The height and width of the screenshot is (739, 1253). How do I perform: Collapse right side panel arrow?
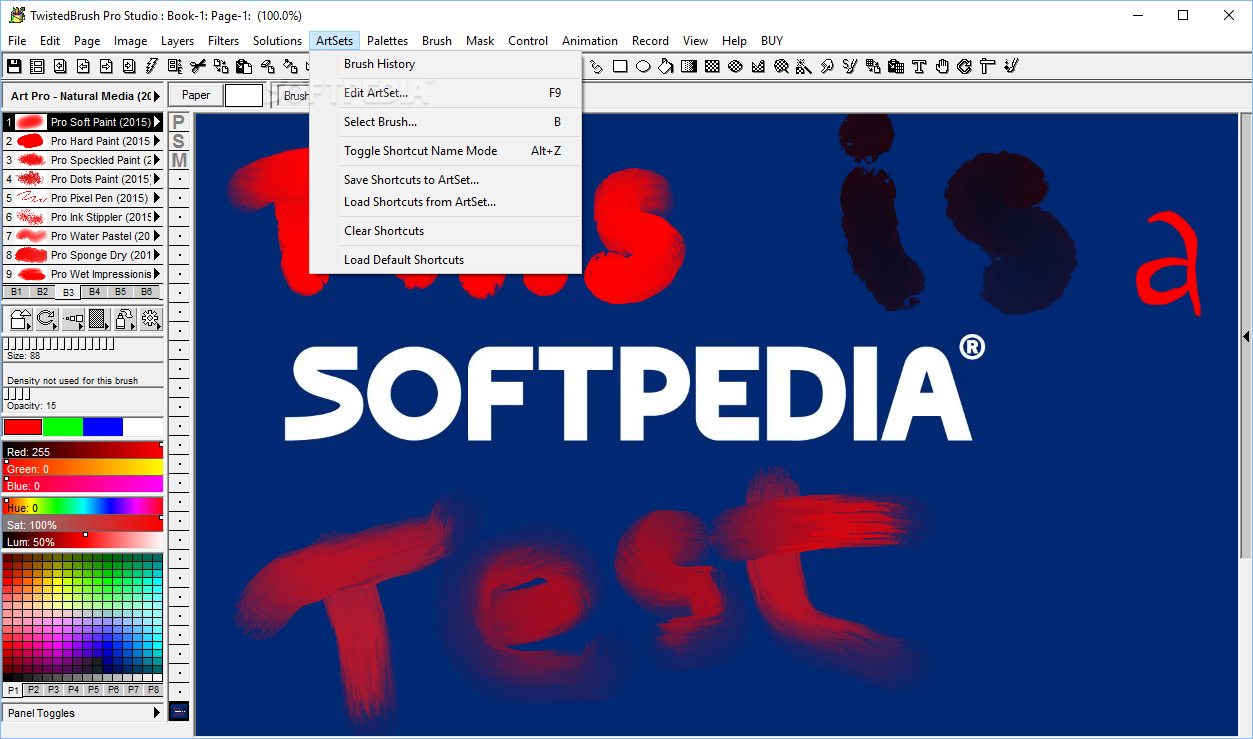(1246, 337)
